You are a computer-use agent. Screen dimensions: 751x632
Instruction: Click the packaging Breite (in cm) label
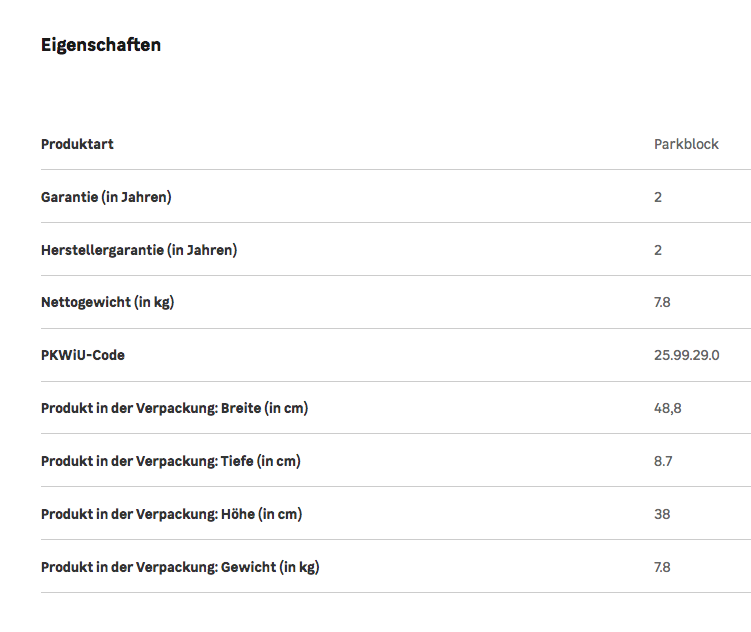pyautogui.click(x=174, y=408)
